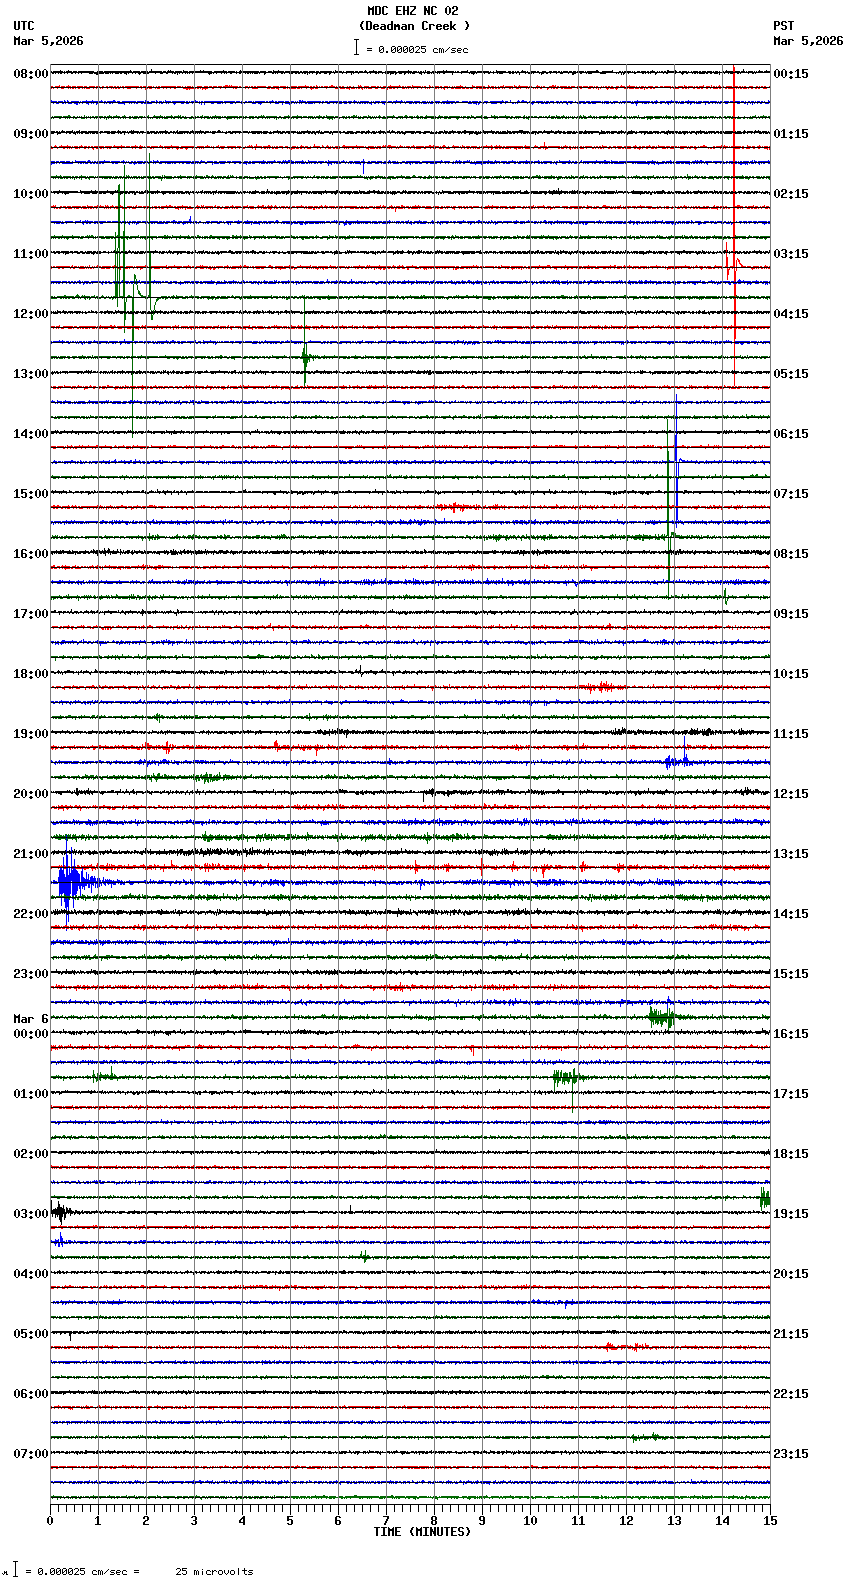Click the scale label '= 0.000025 cm/sec' at top
The image size is (850, 1584).
click(x=417, y=49)
